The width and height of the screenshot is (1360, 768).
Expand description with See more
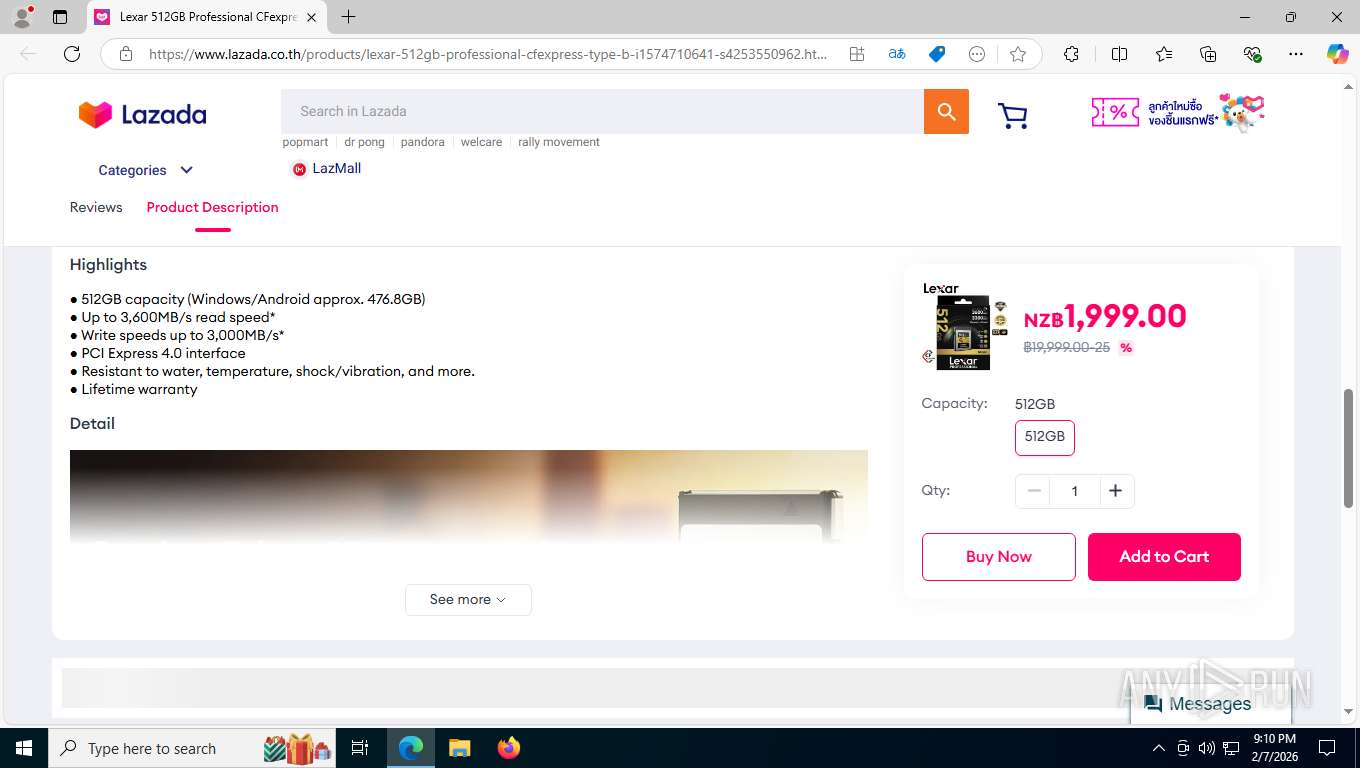click(468, 600)
